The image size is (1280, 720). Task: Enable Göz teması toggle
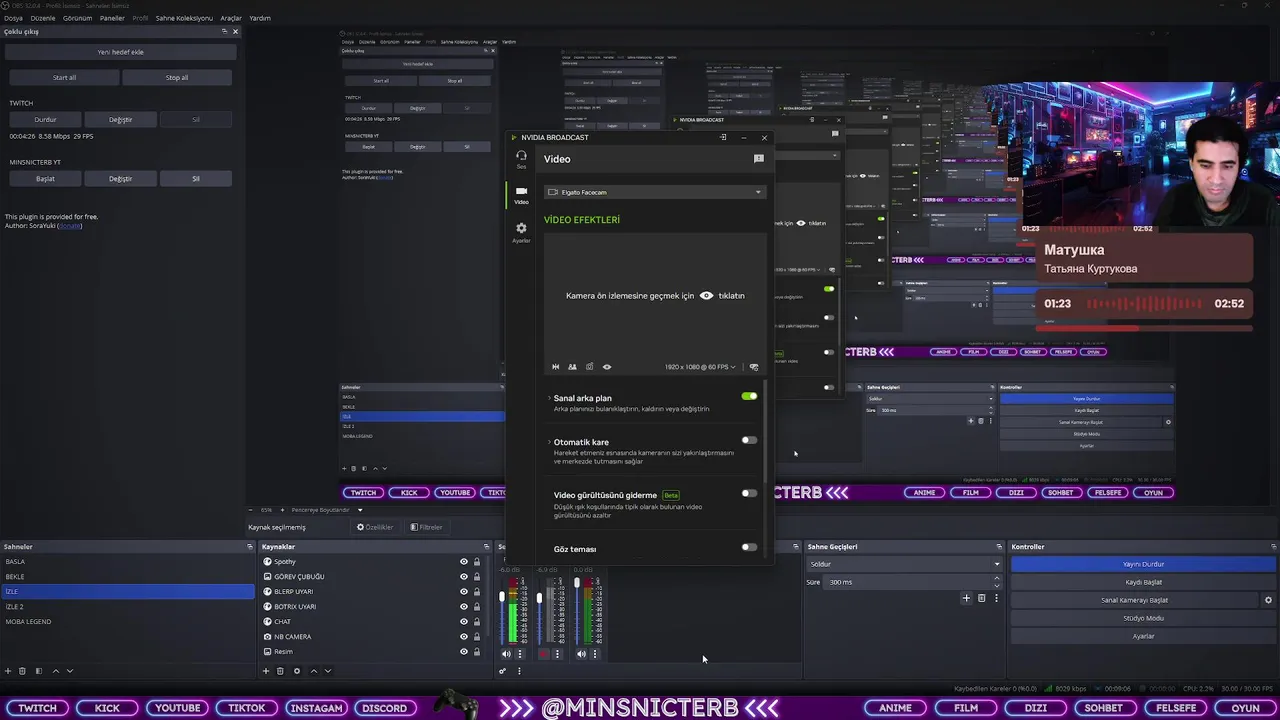pyautogui.click(x=749, y=547)
